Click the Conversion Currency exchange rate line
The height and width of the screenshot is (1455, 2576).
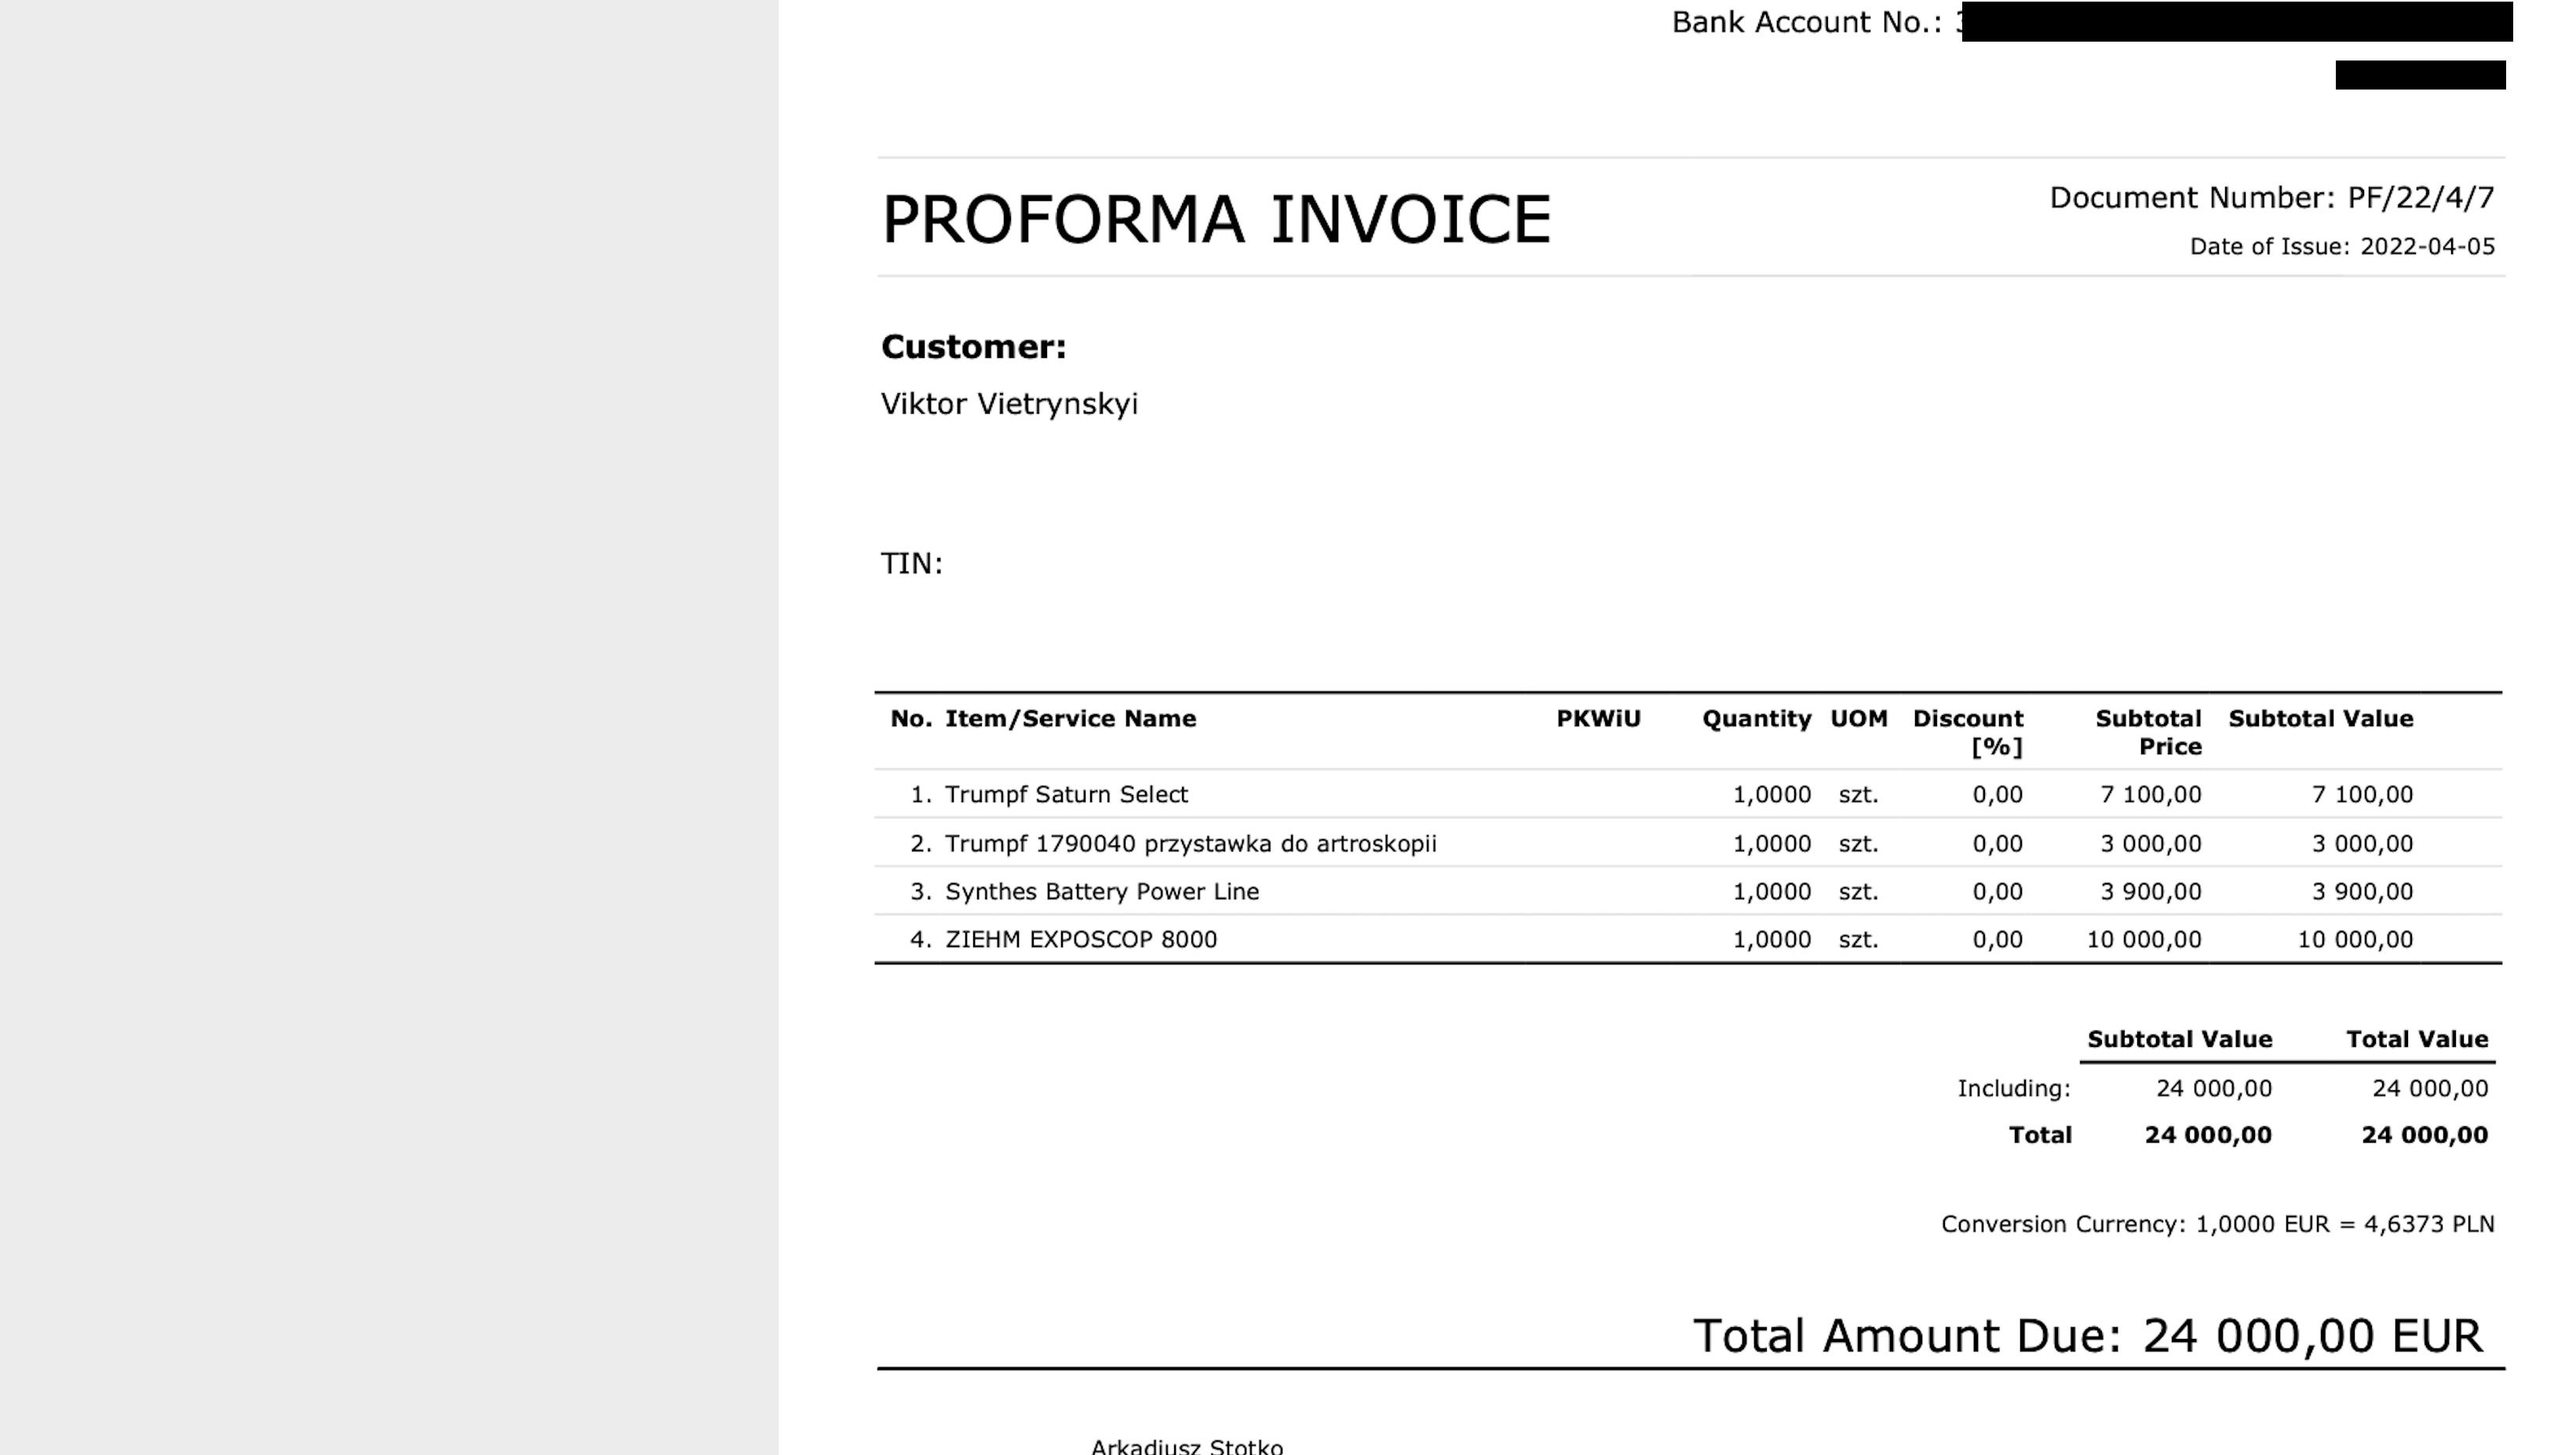tap(2217, 1225)
